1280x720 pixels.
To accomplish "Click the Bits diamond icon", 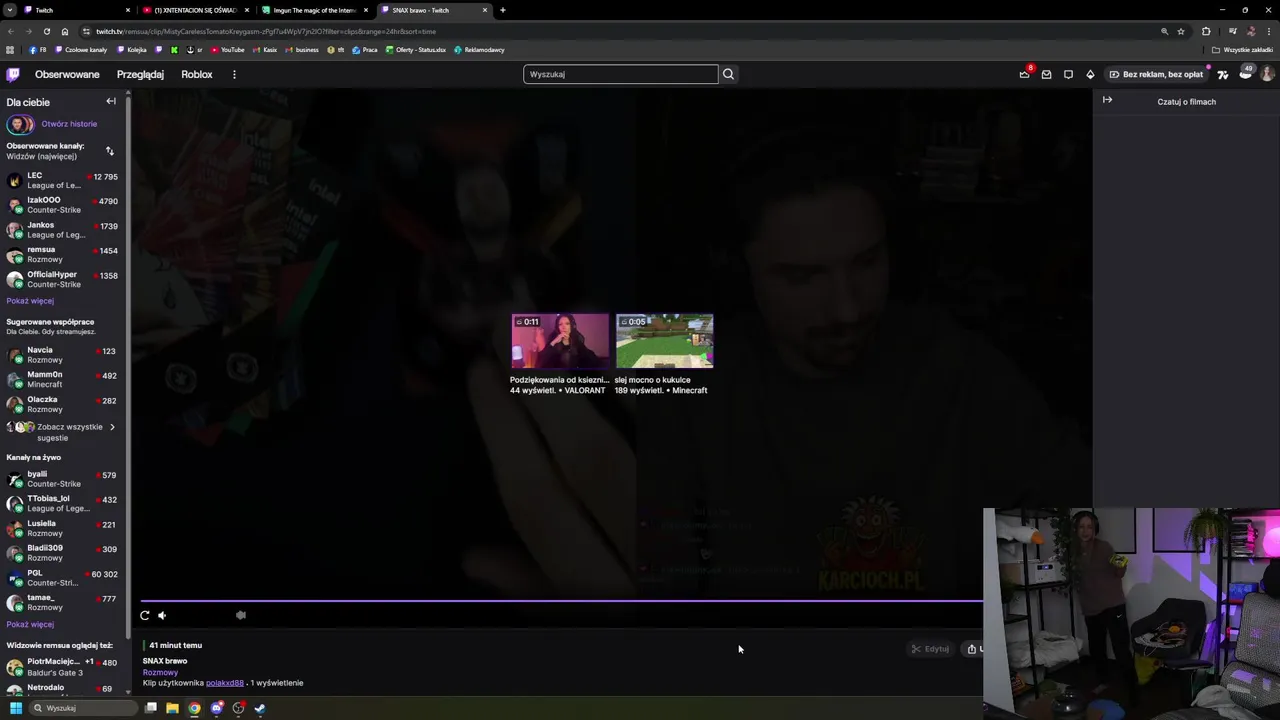I will pyautogui.click(x=1090, y=74).
